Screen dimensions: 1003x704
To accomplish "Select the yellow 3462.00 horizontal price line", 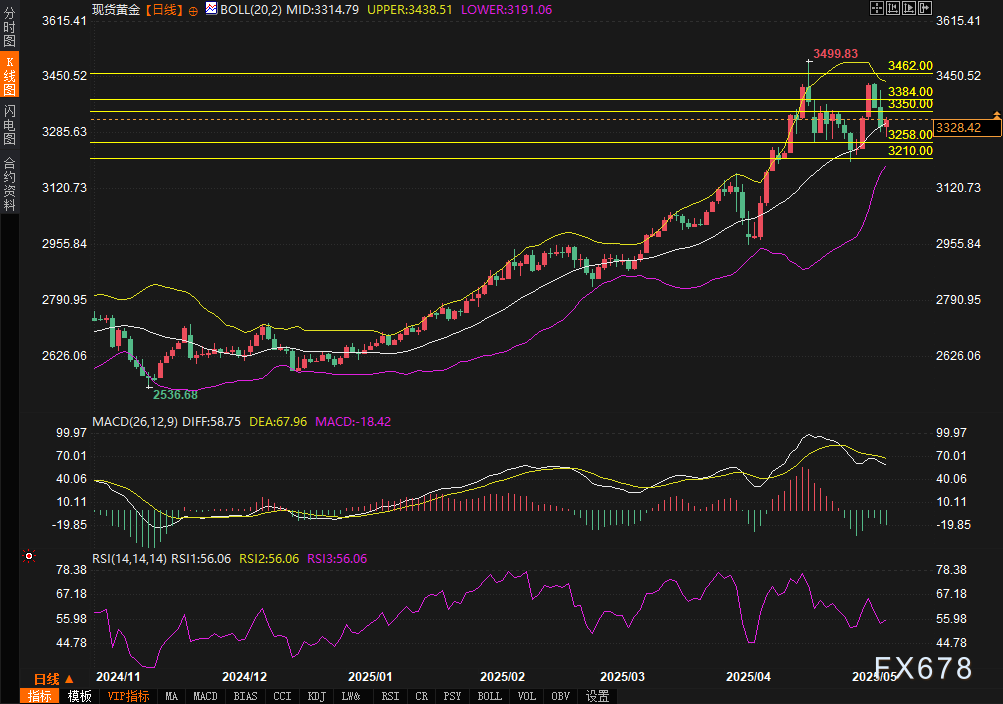I will coord(500,74).
